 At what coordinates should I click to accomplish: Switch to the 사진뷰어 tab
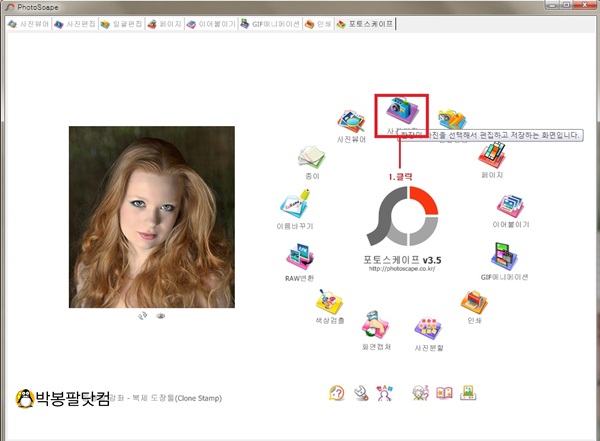28,22
